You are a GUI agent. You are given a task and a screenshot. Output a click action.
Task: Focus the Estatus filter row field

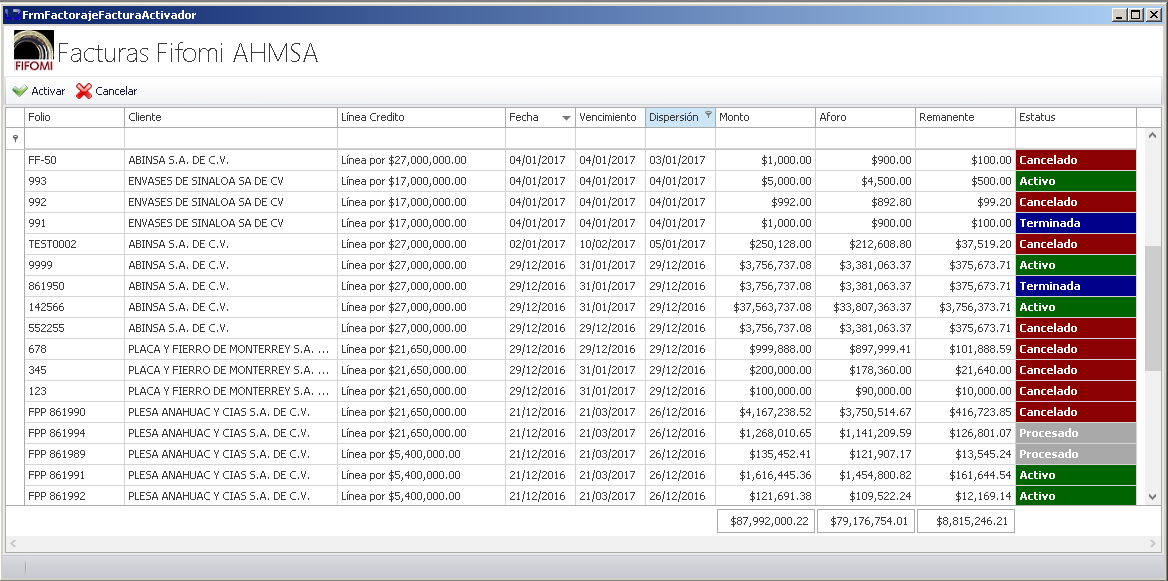tap(1076, 139)
